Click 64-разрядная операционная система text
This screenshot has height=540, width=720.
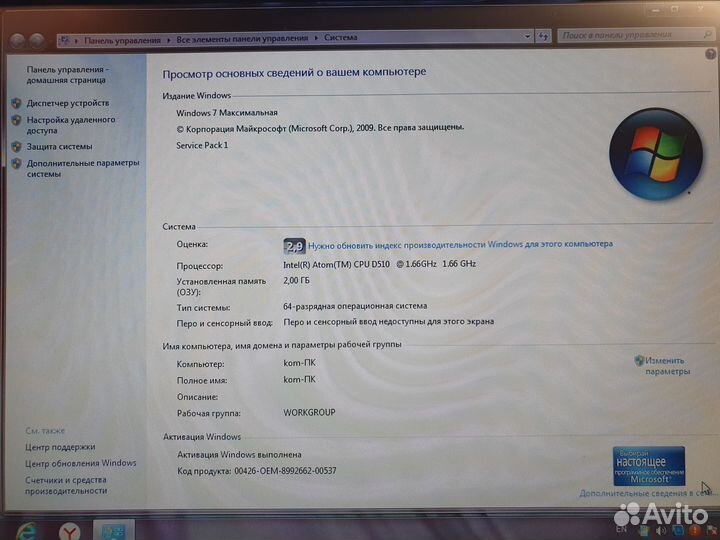355,306
